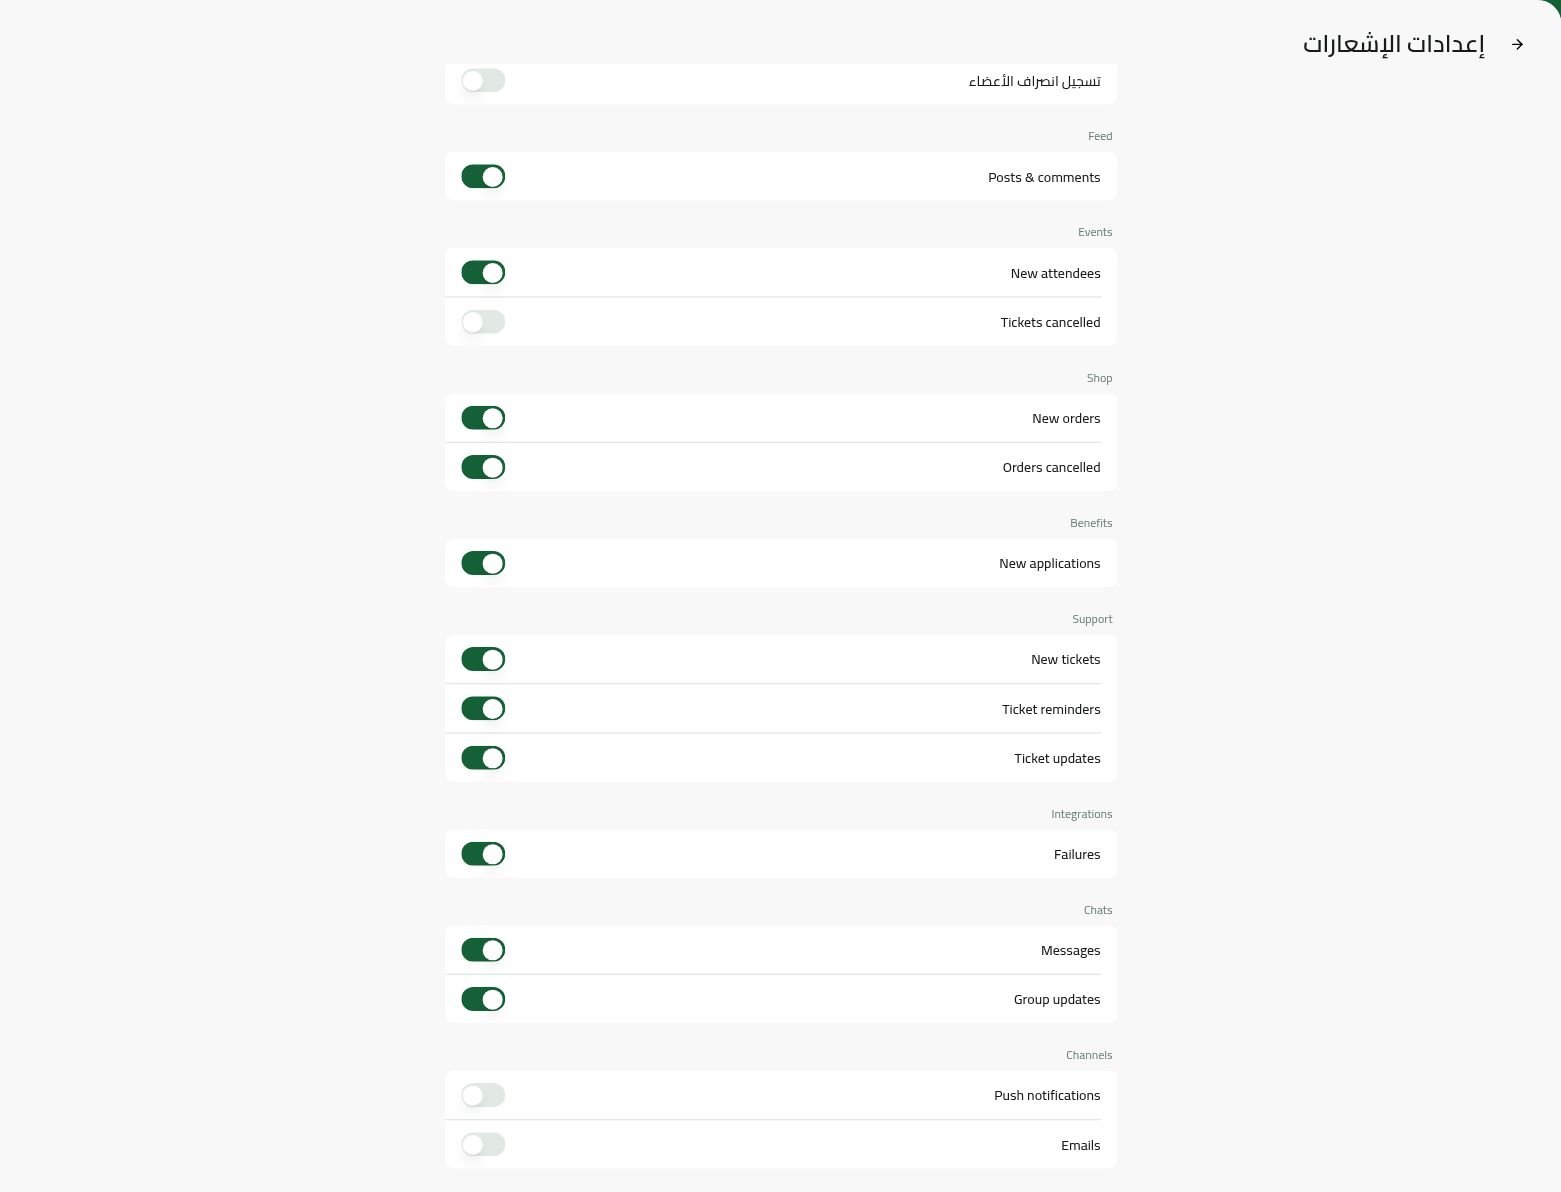
Task: Turn off chat Messages toggle
Action: [483, 950]
